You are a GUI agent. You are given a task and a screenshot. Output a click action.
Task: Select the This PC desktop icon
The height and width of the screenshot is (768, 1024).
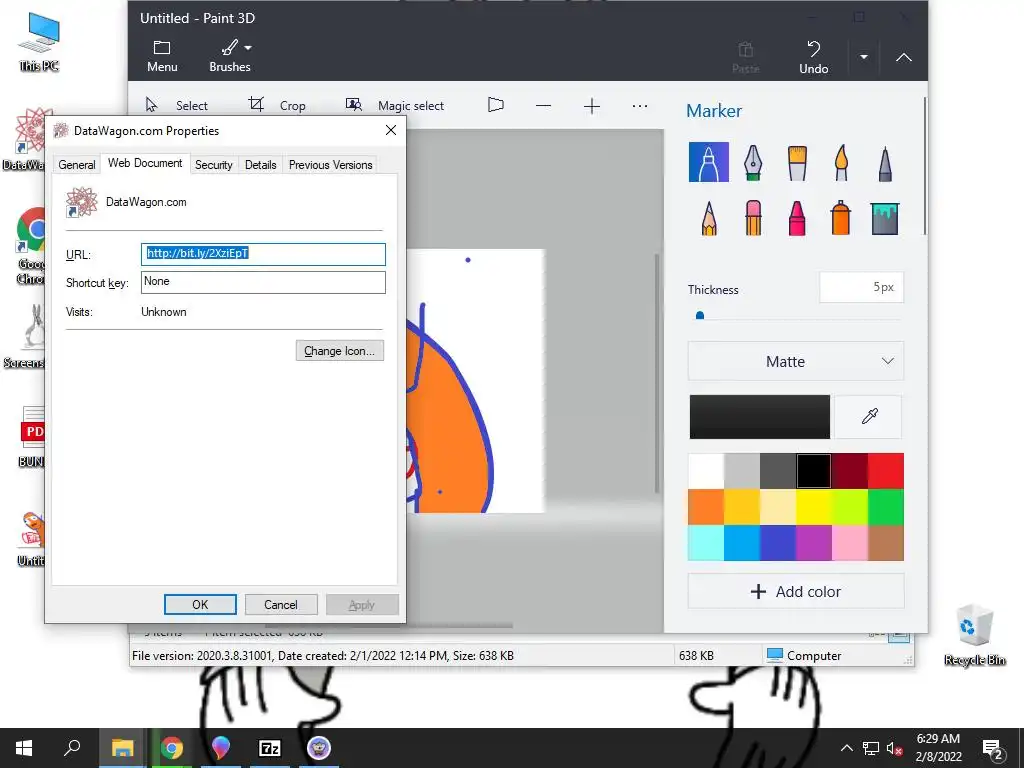coord(39,41)
